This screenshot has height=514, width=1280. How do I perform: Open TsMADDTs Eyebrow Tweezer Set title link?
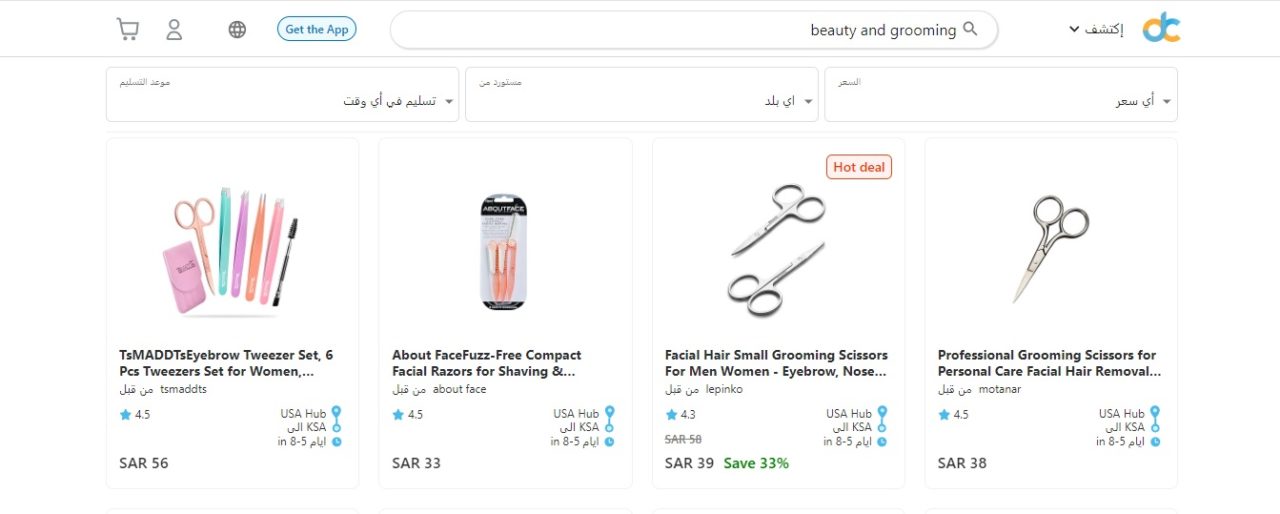[226, 363]
